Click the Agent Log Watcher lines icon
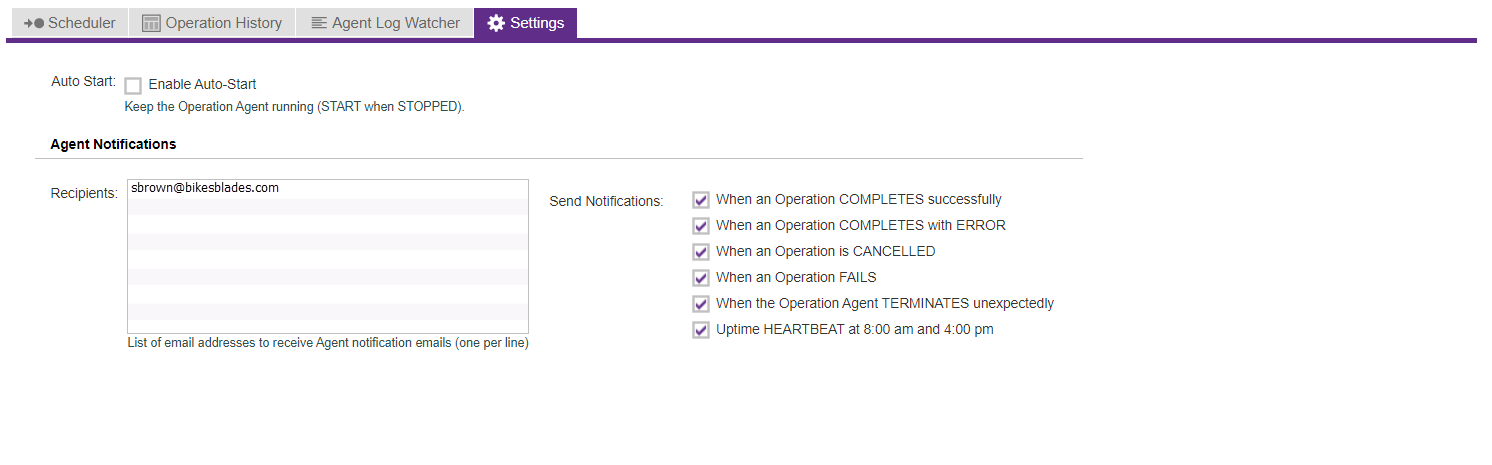1492x465 pixels. (319, 23)
